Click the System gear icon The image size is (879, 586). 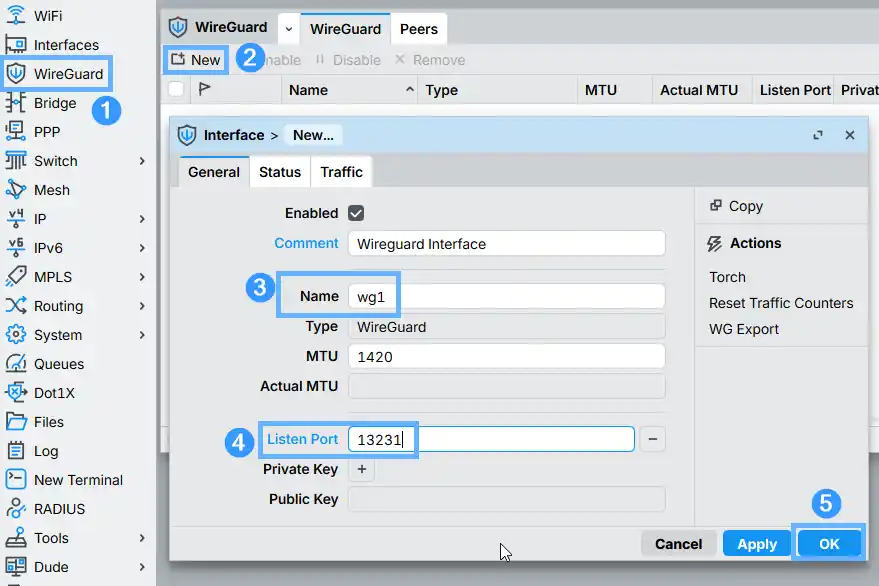16,335
